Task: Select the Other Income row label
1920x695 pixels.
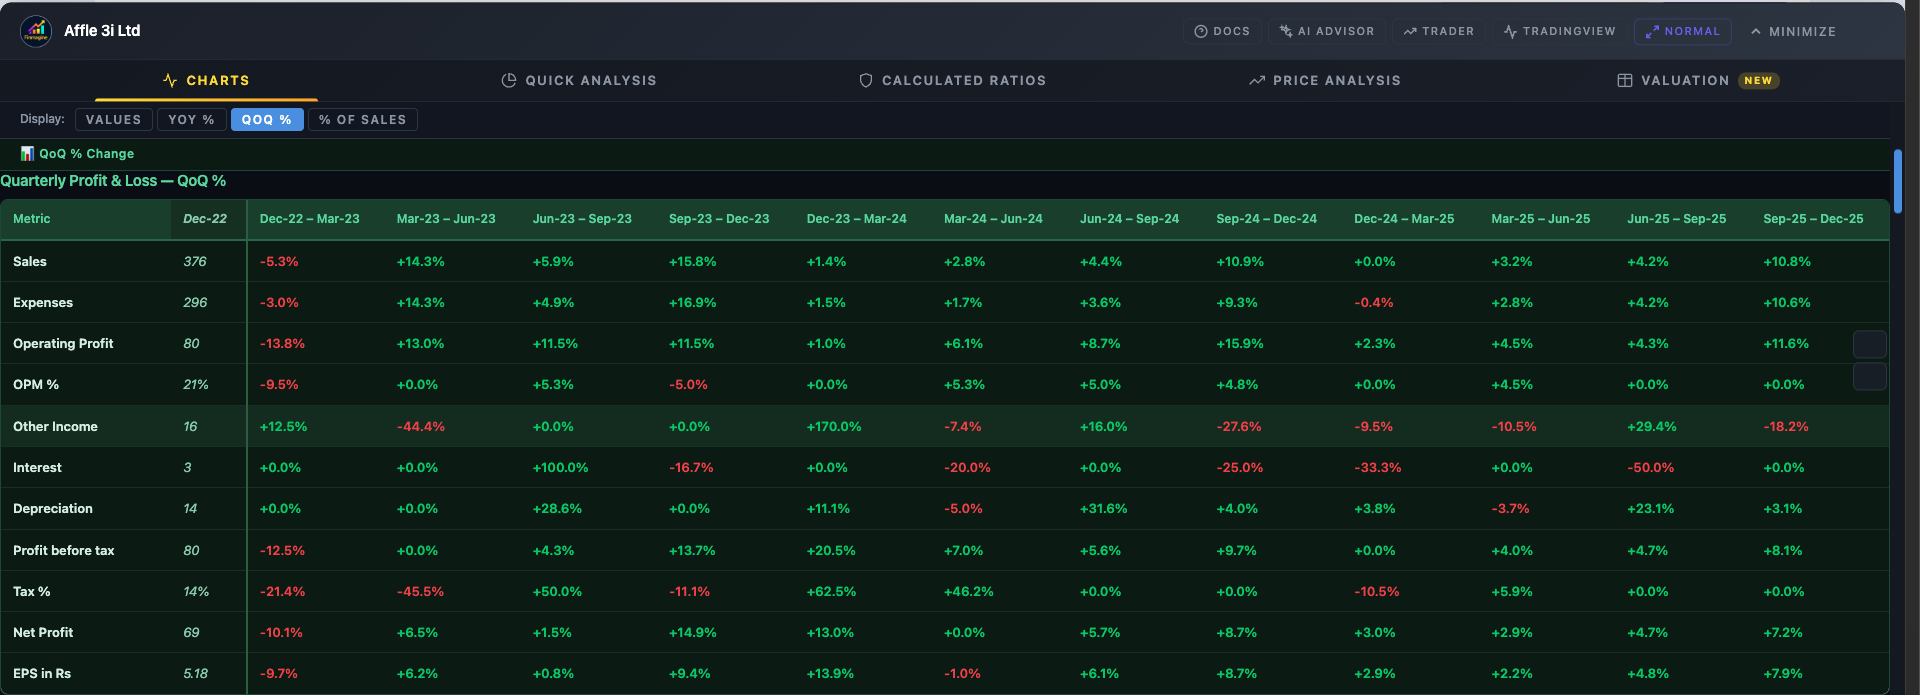Action: [x=55, y=427]
